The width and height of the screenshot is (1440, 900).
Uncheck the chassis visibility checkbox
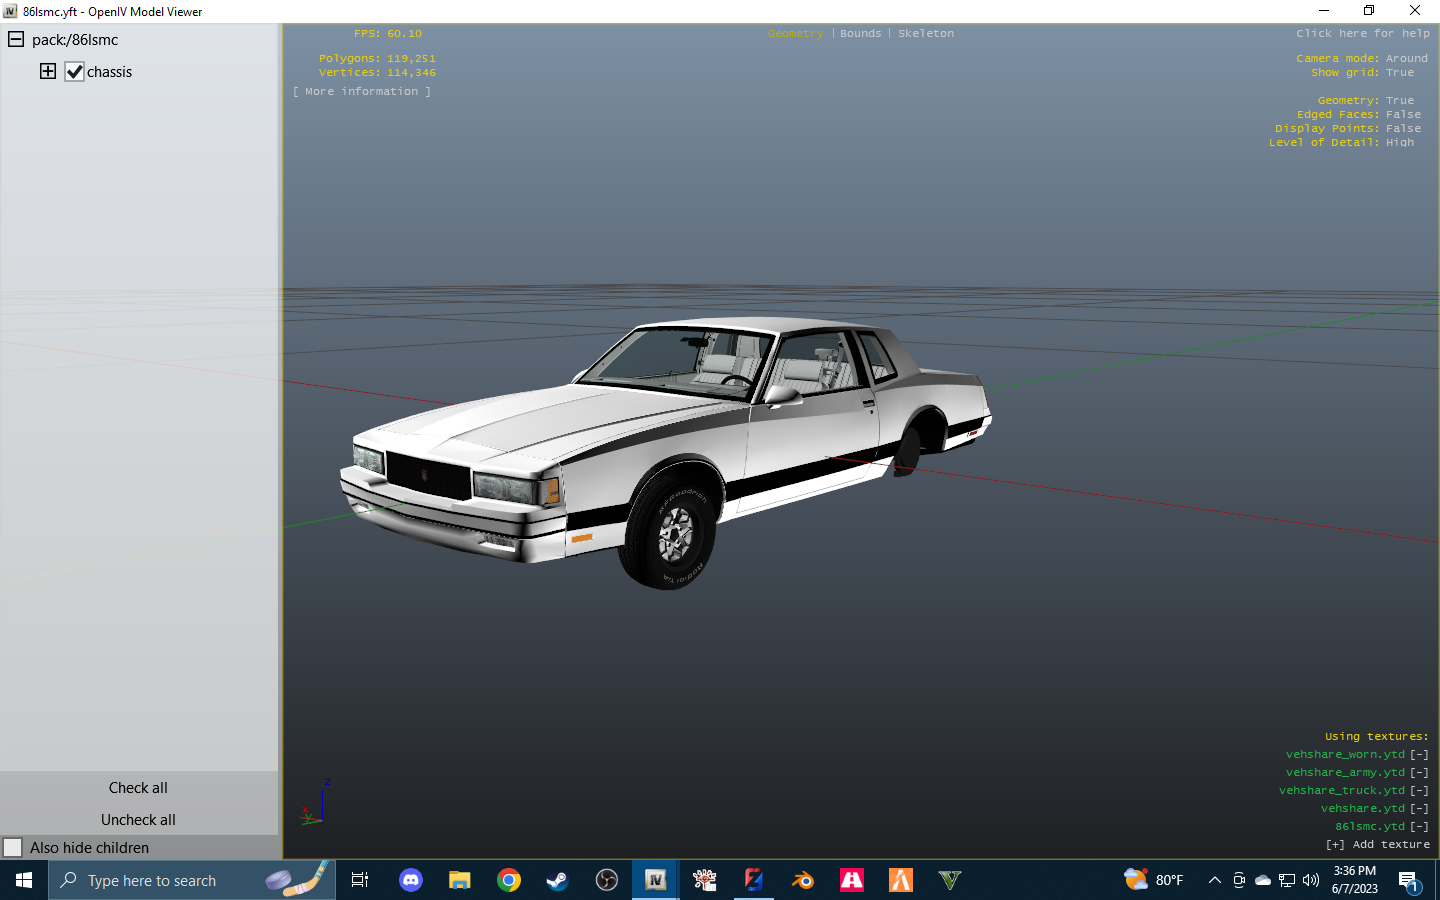pos(75,71)
